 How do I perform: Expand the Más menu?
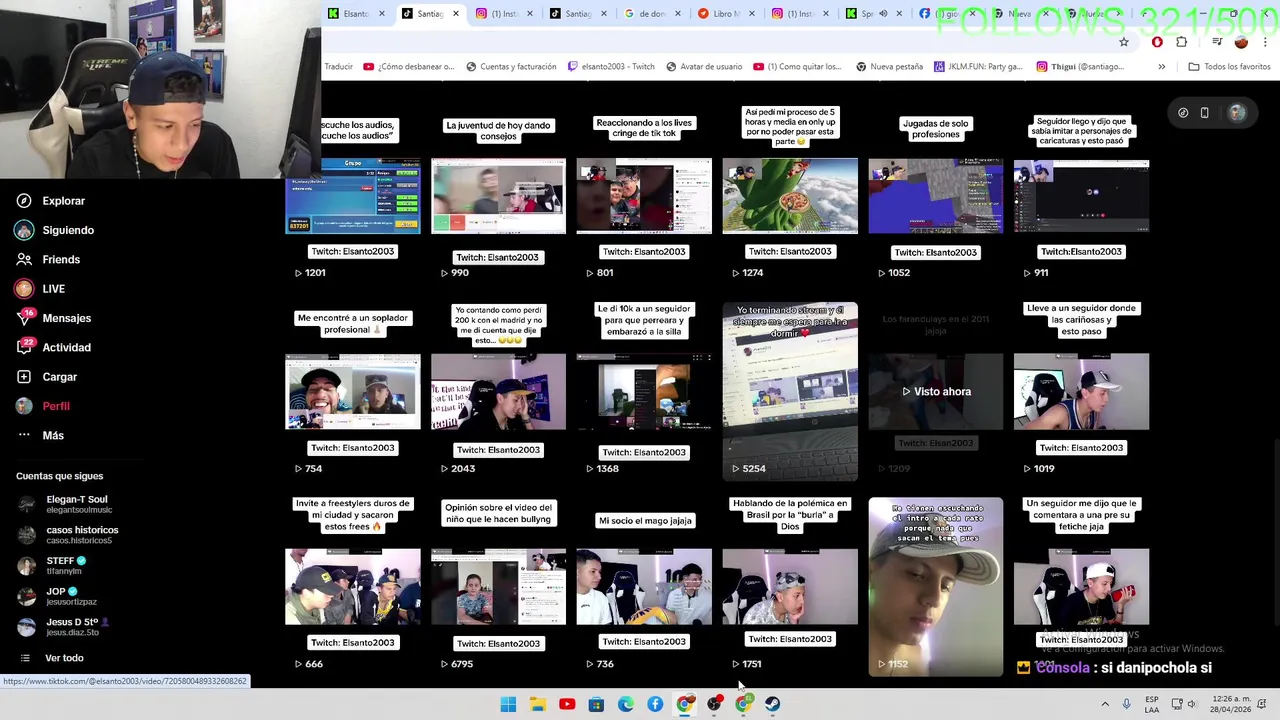40,435
